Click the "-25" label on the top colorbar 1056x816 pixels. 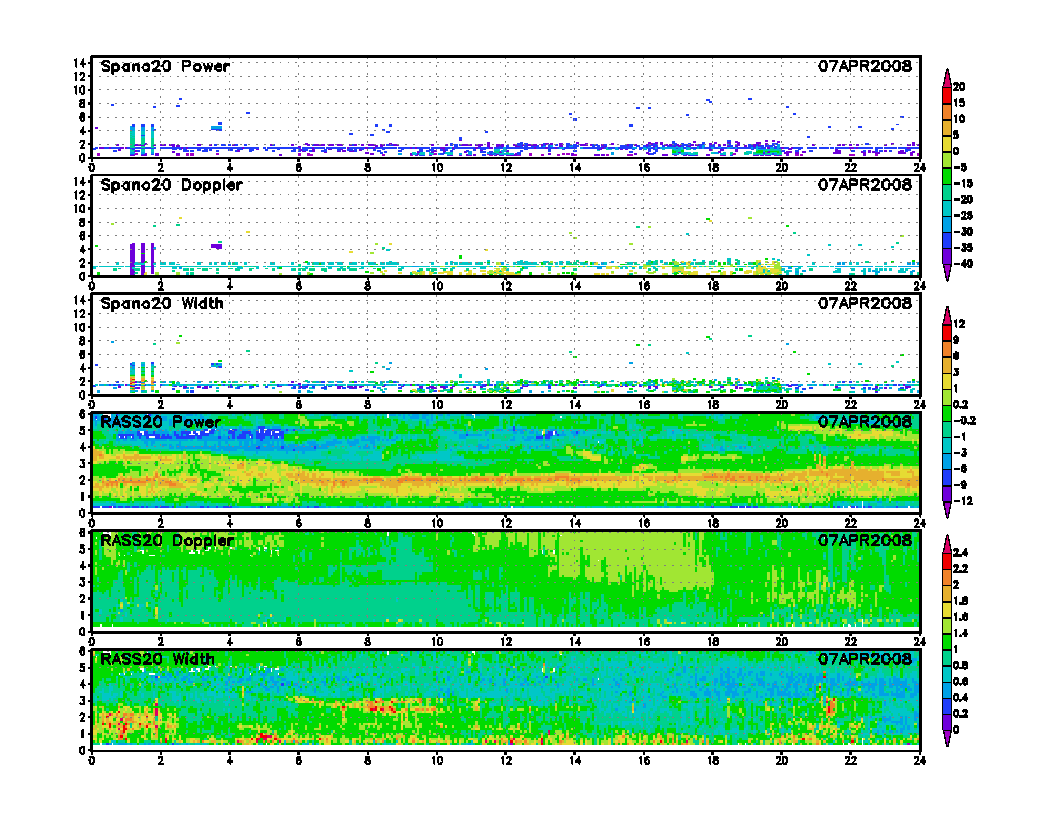click(963, 215)
